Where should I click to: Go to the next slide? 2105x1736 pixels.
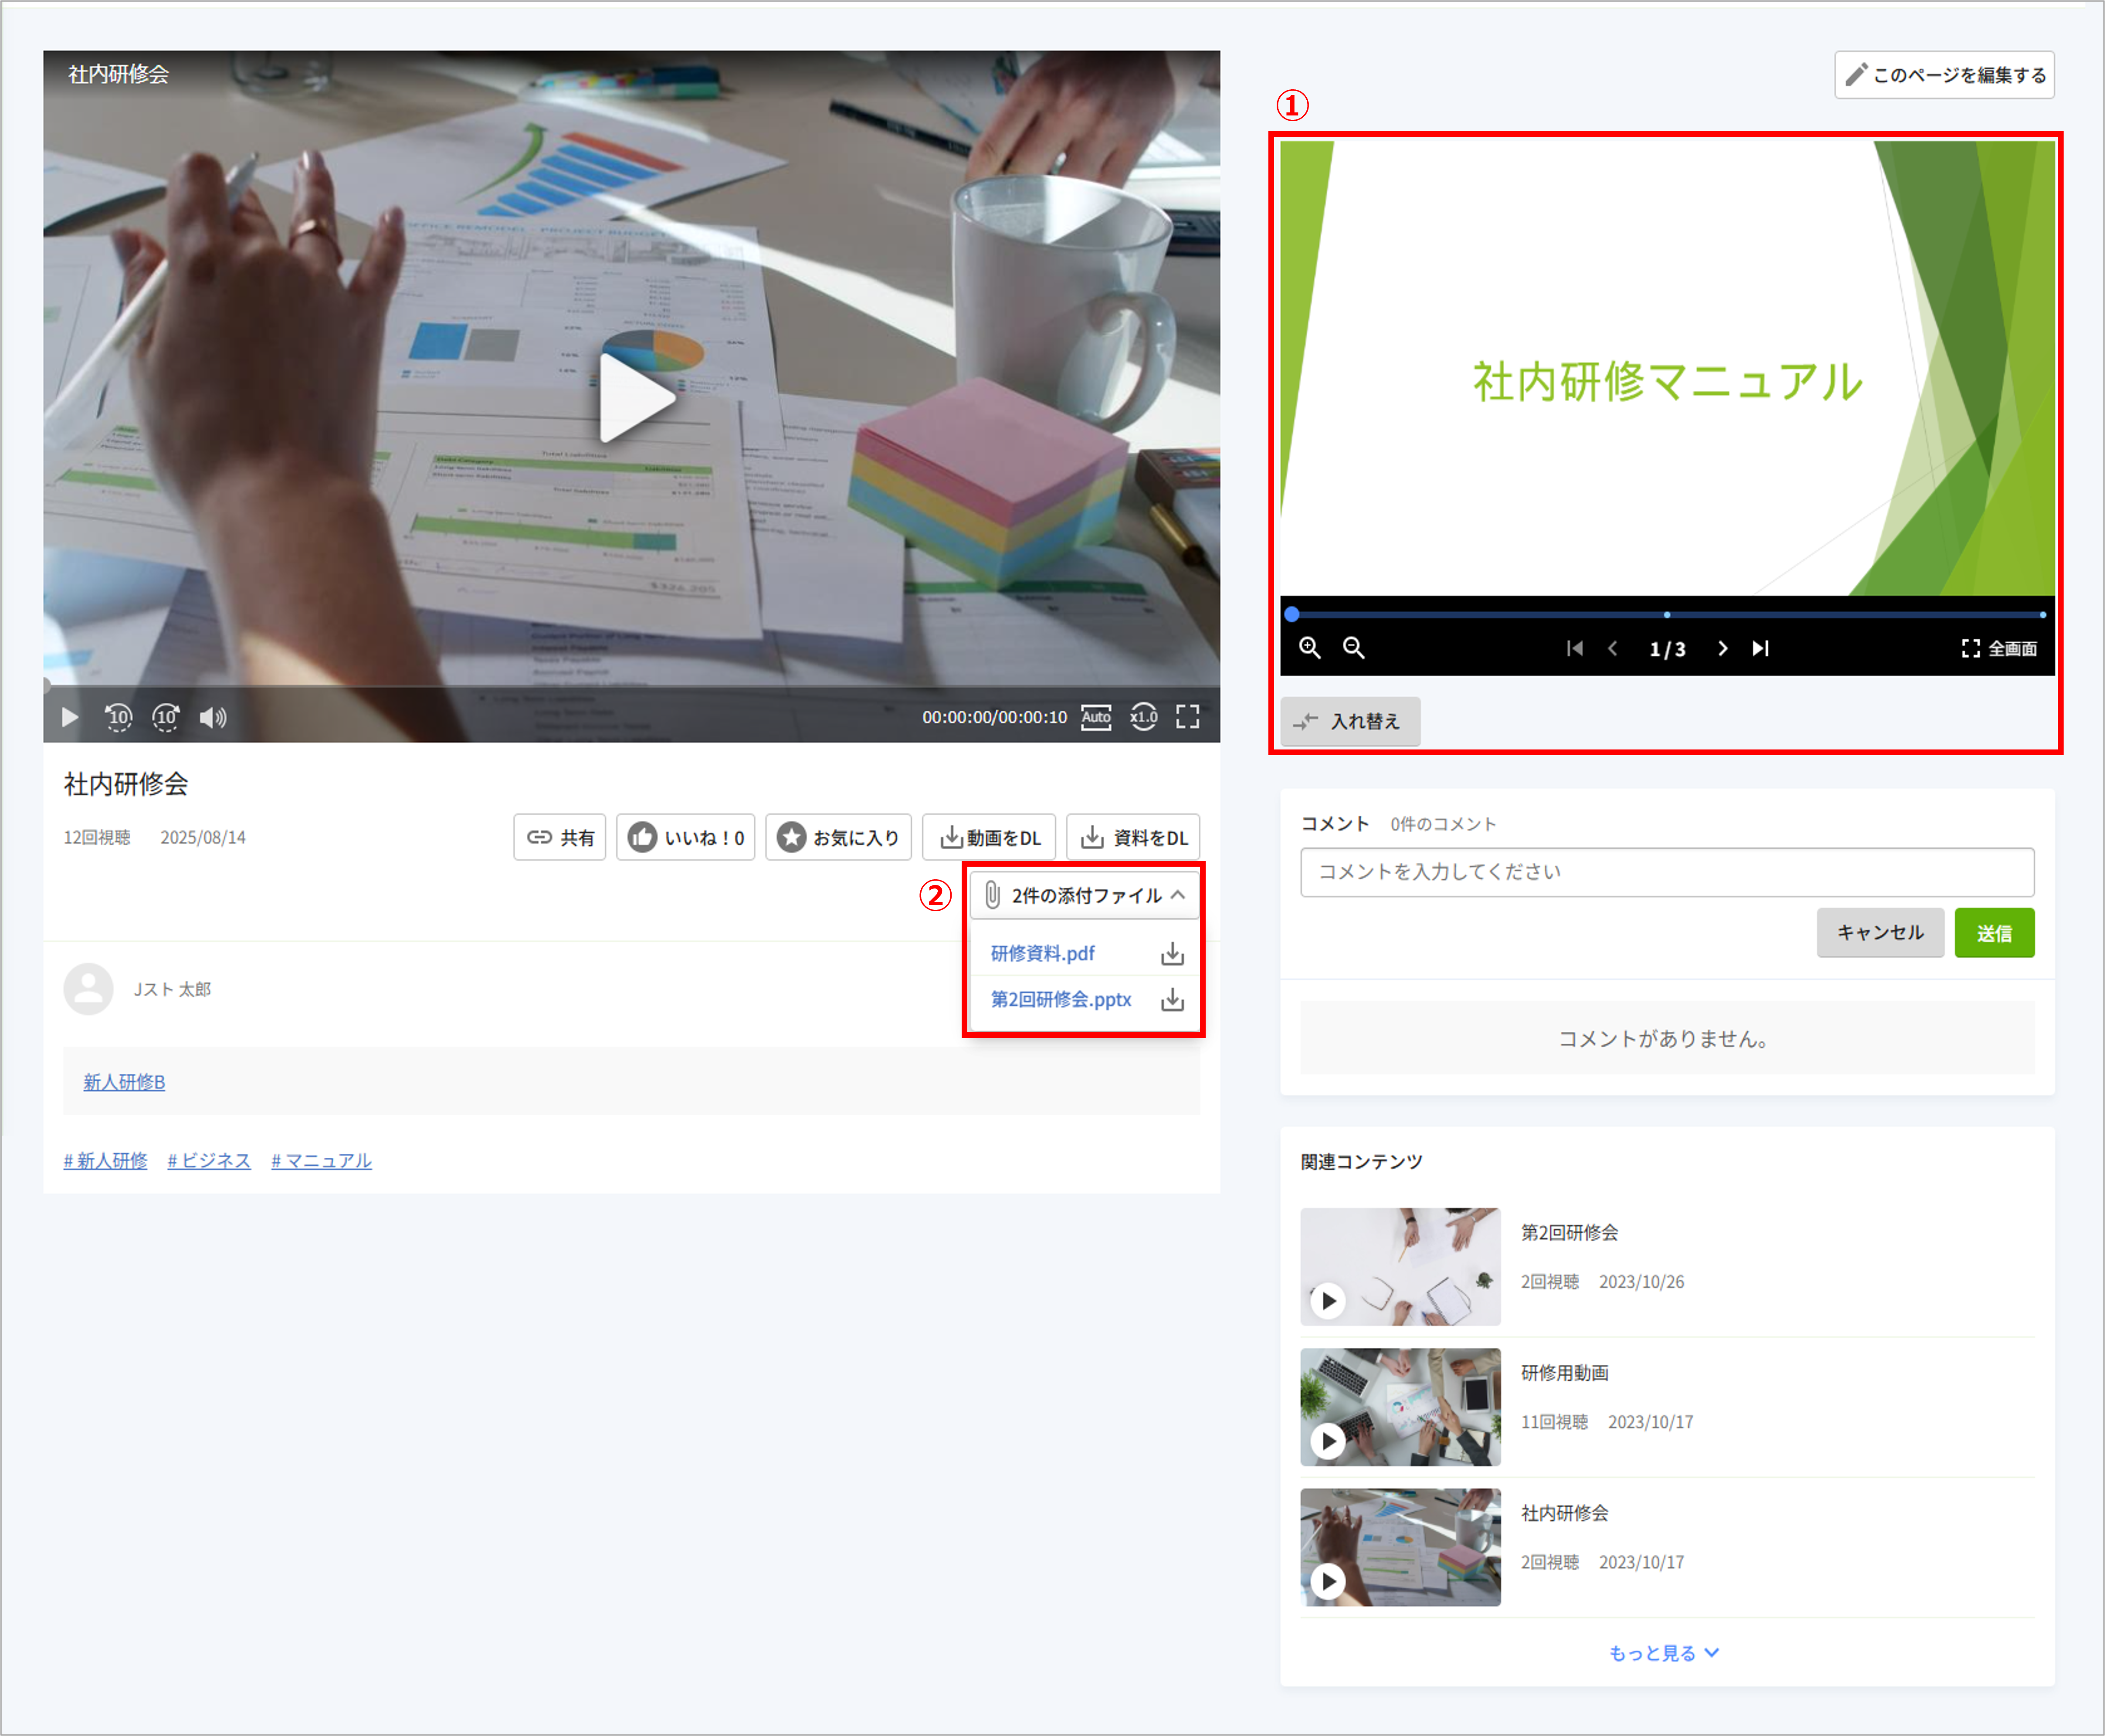tap(1722, 648)
